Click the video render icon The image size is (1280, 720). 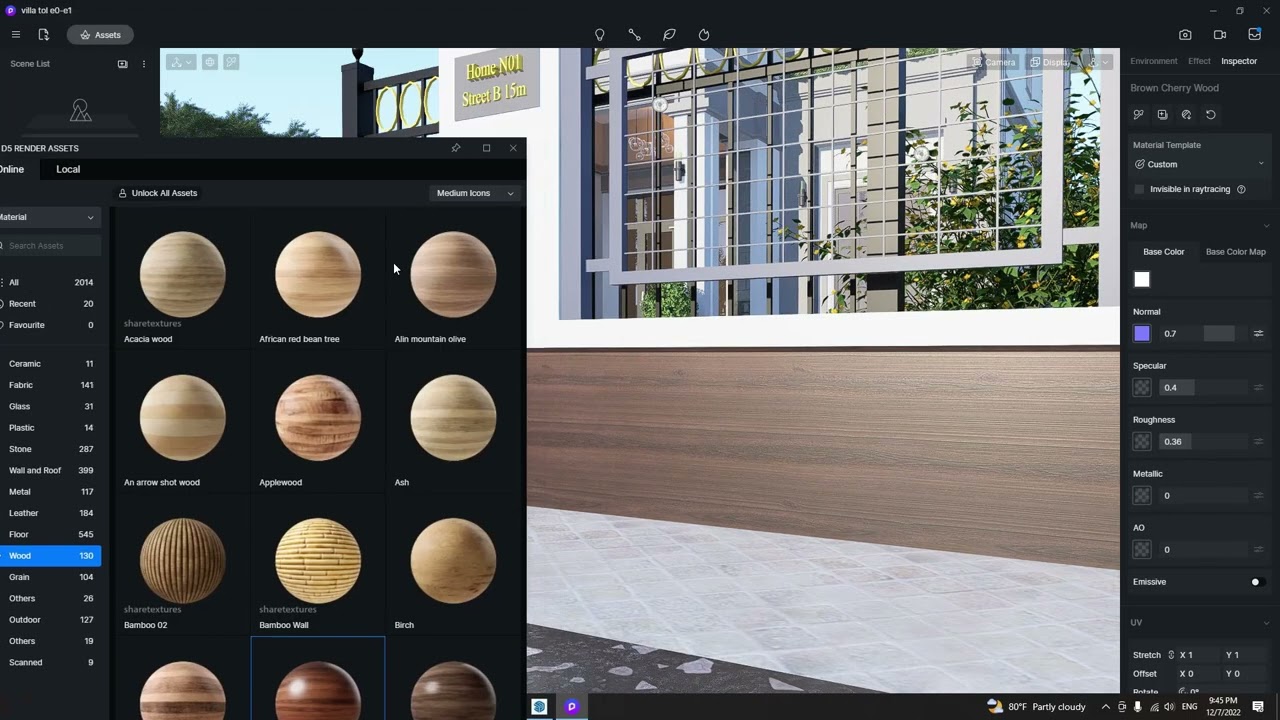point(1220,35)
